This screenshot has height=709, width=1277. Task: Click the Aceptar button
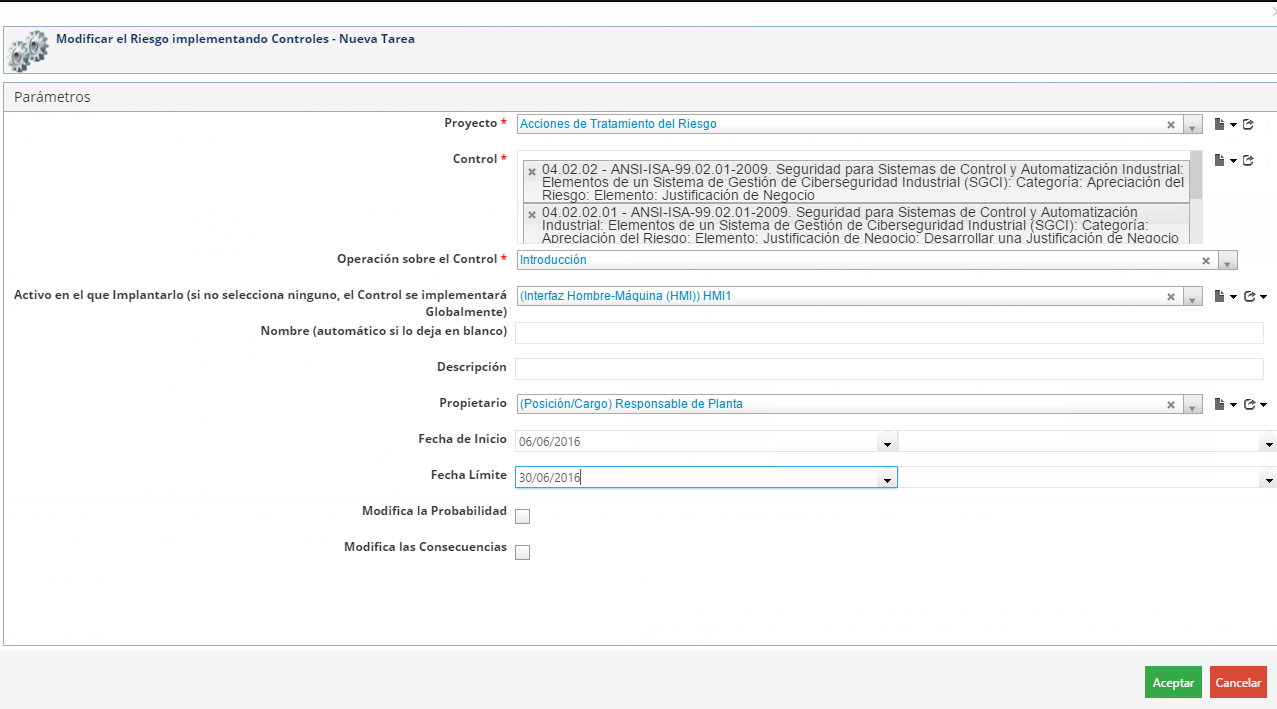pos(1173,682)
